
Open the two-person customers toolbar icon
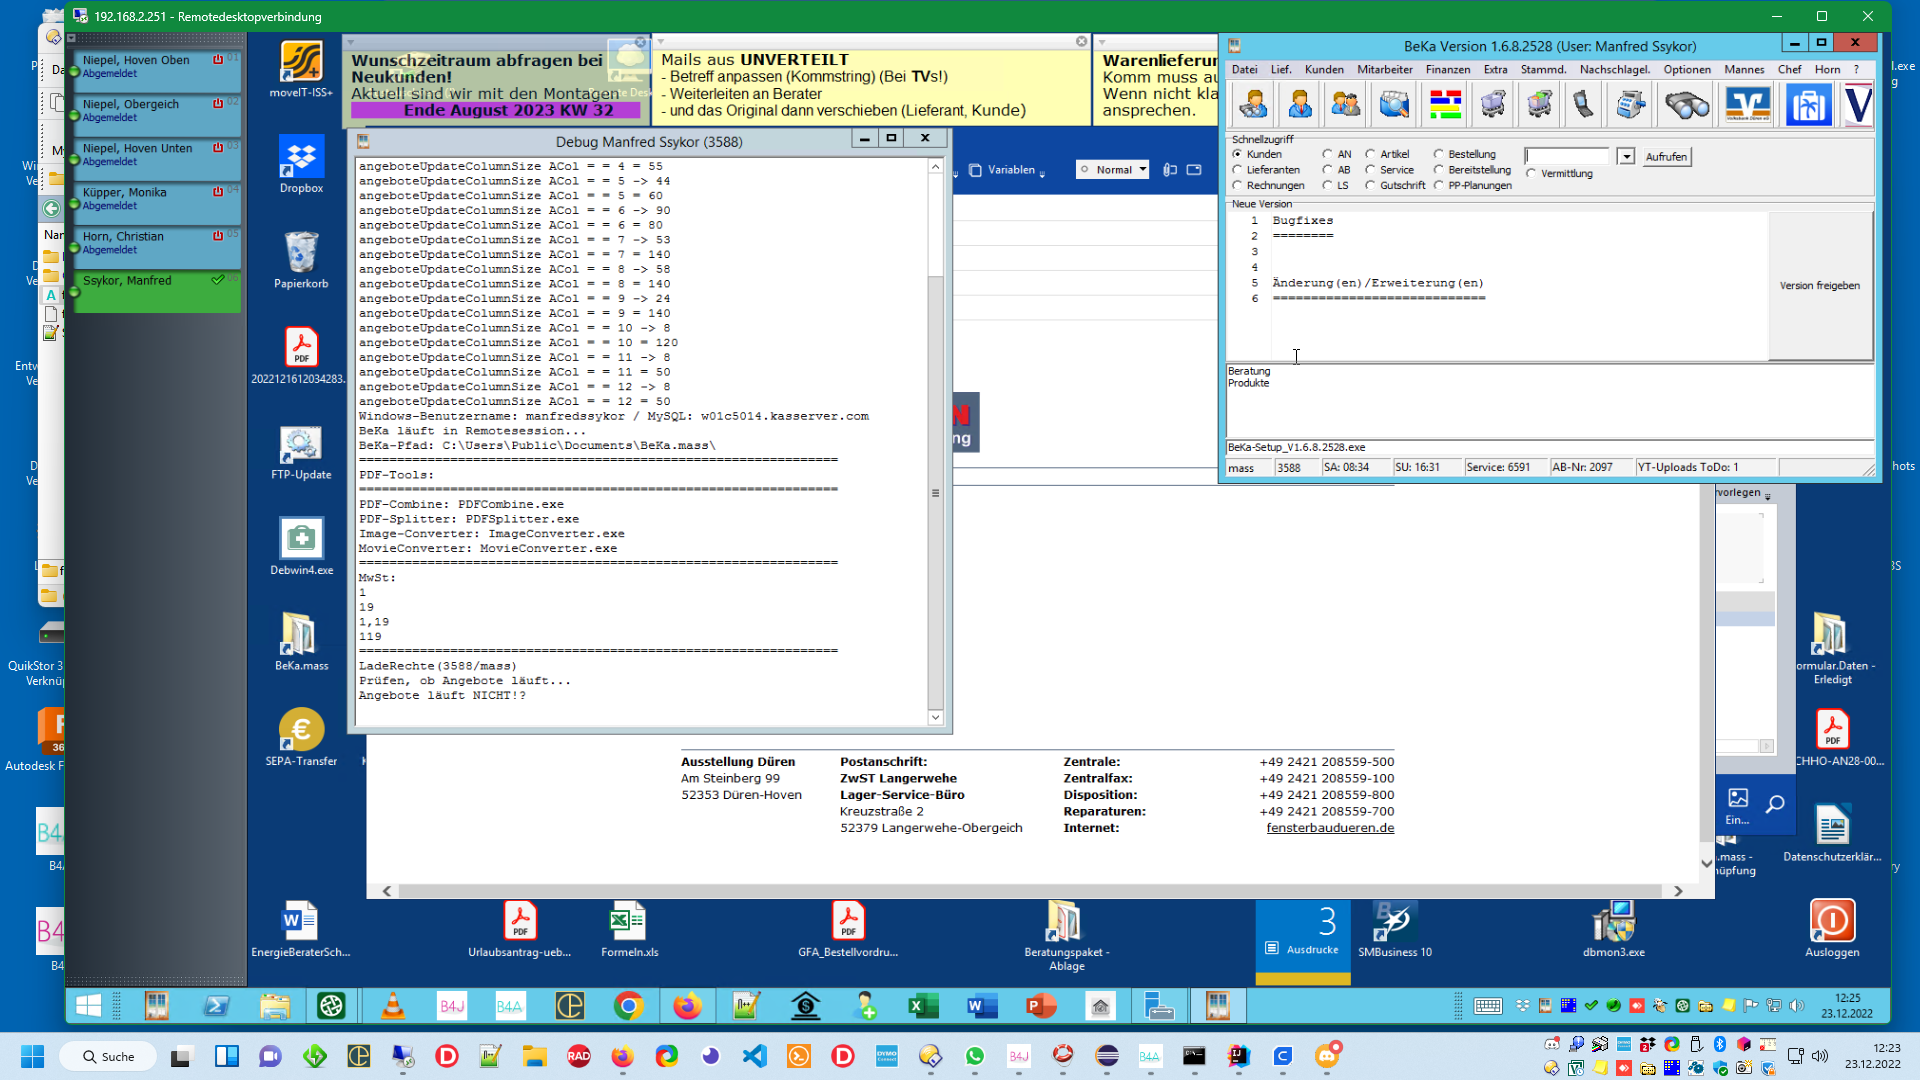[x=1345, y=104]
